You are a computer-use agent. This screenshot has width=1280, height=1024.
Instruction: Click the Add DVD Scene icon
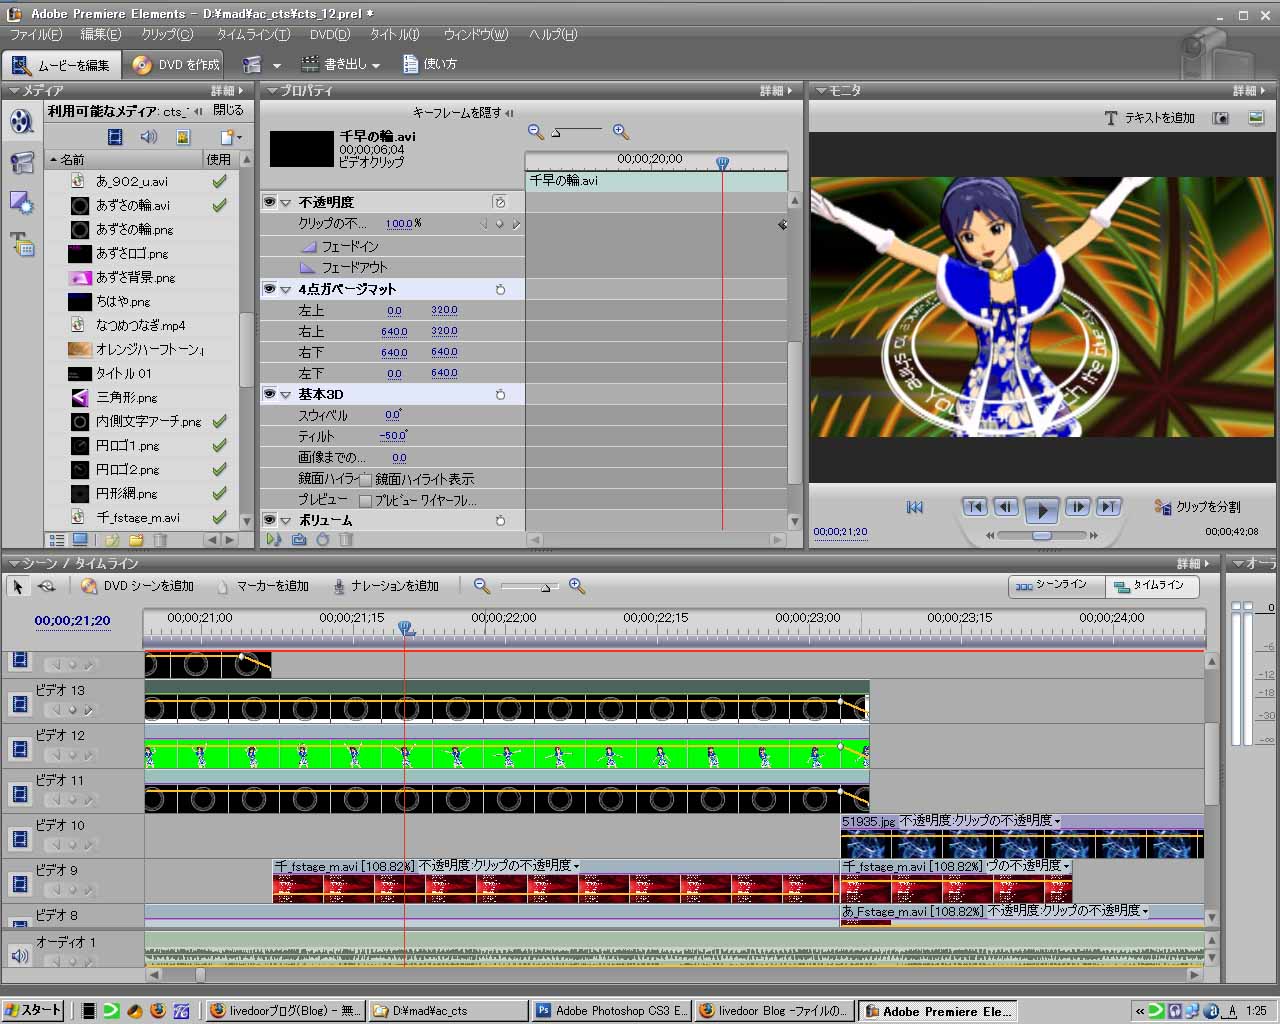[89, 586]
